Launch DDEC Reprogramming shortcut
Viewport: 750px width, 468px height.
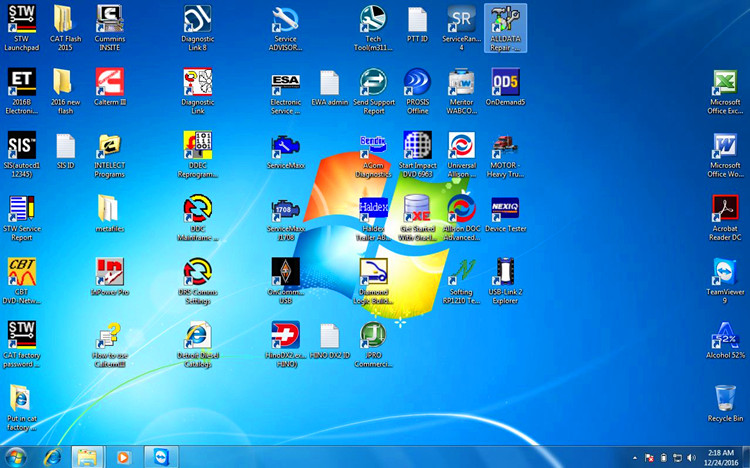(x=198, y=155)
